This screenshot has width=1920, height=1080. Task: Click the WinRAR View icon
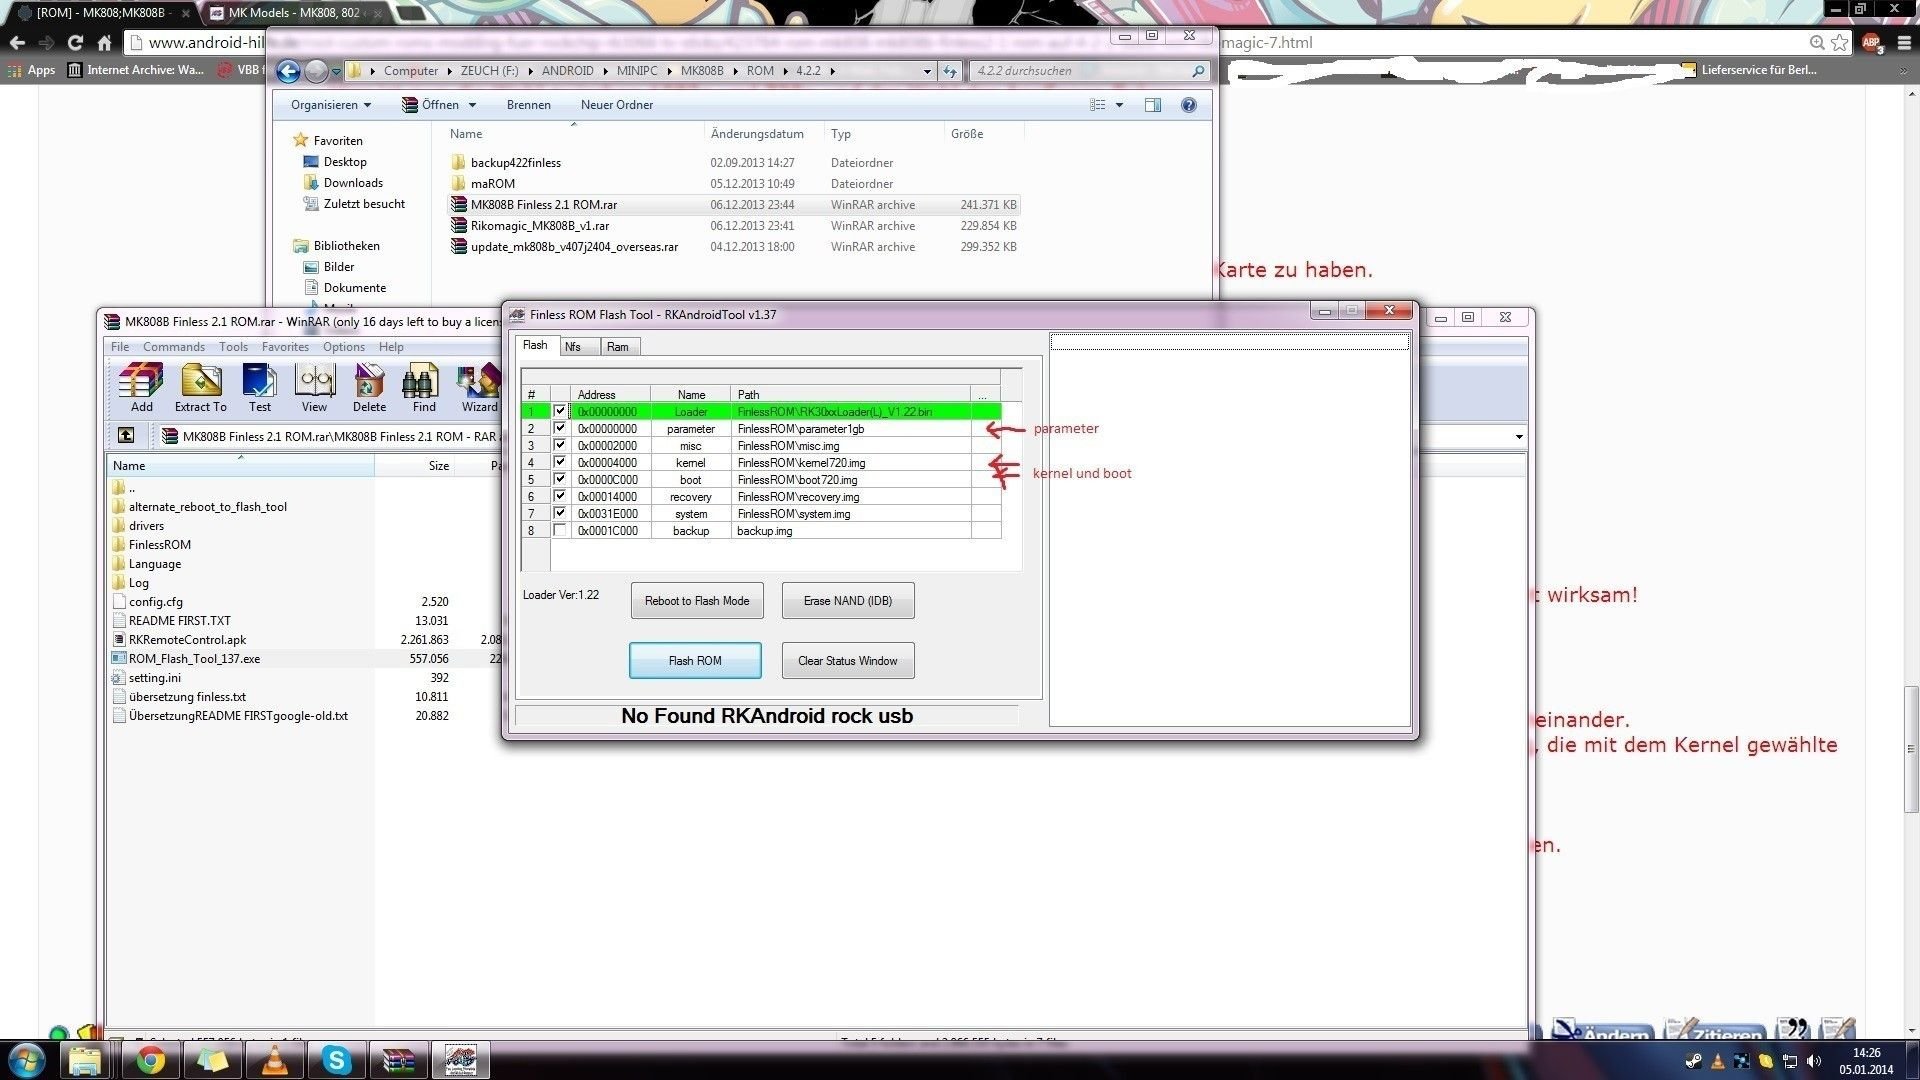314,388
